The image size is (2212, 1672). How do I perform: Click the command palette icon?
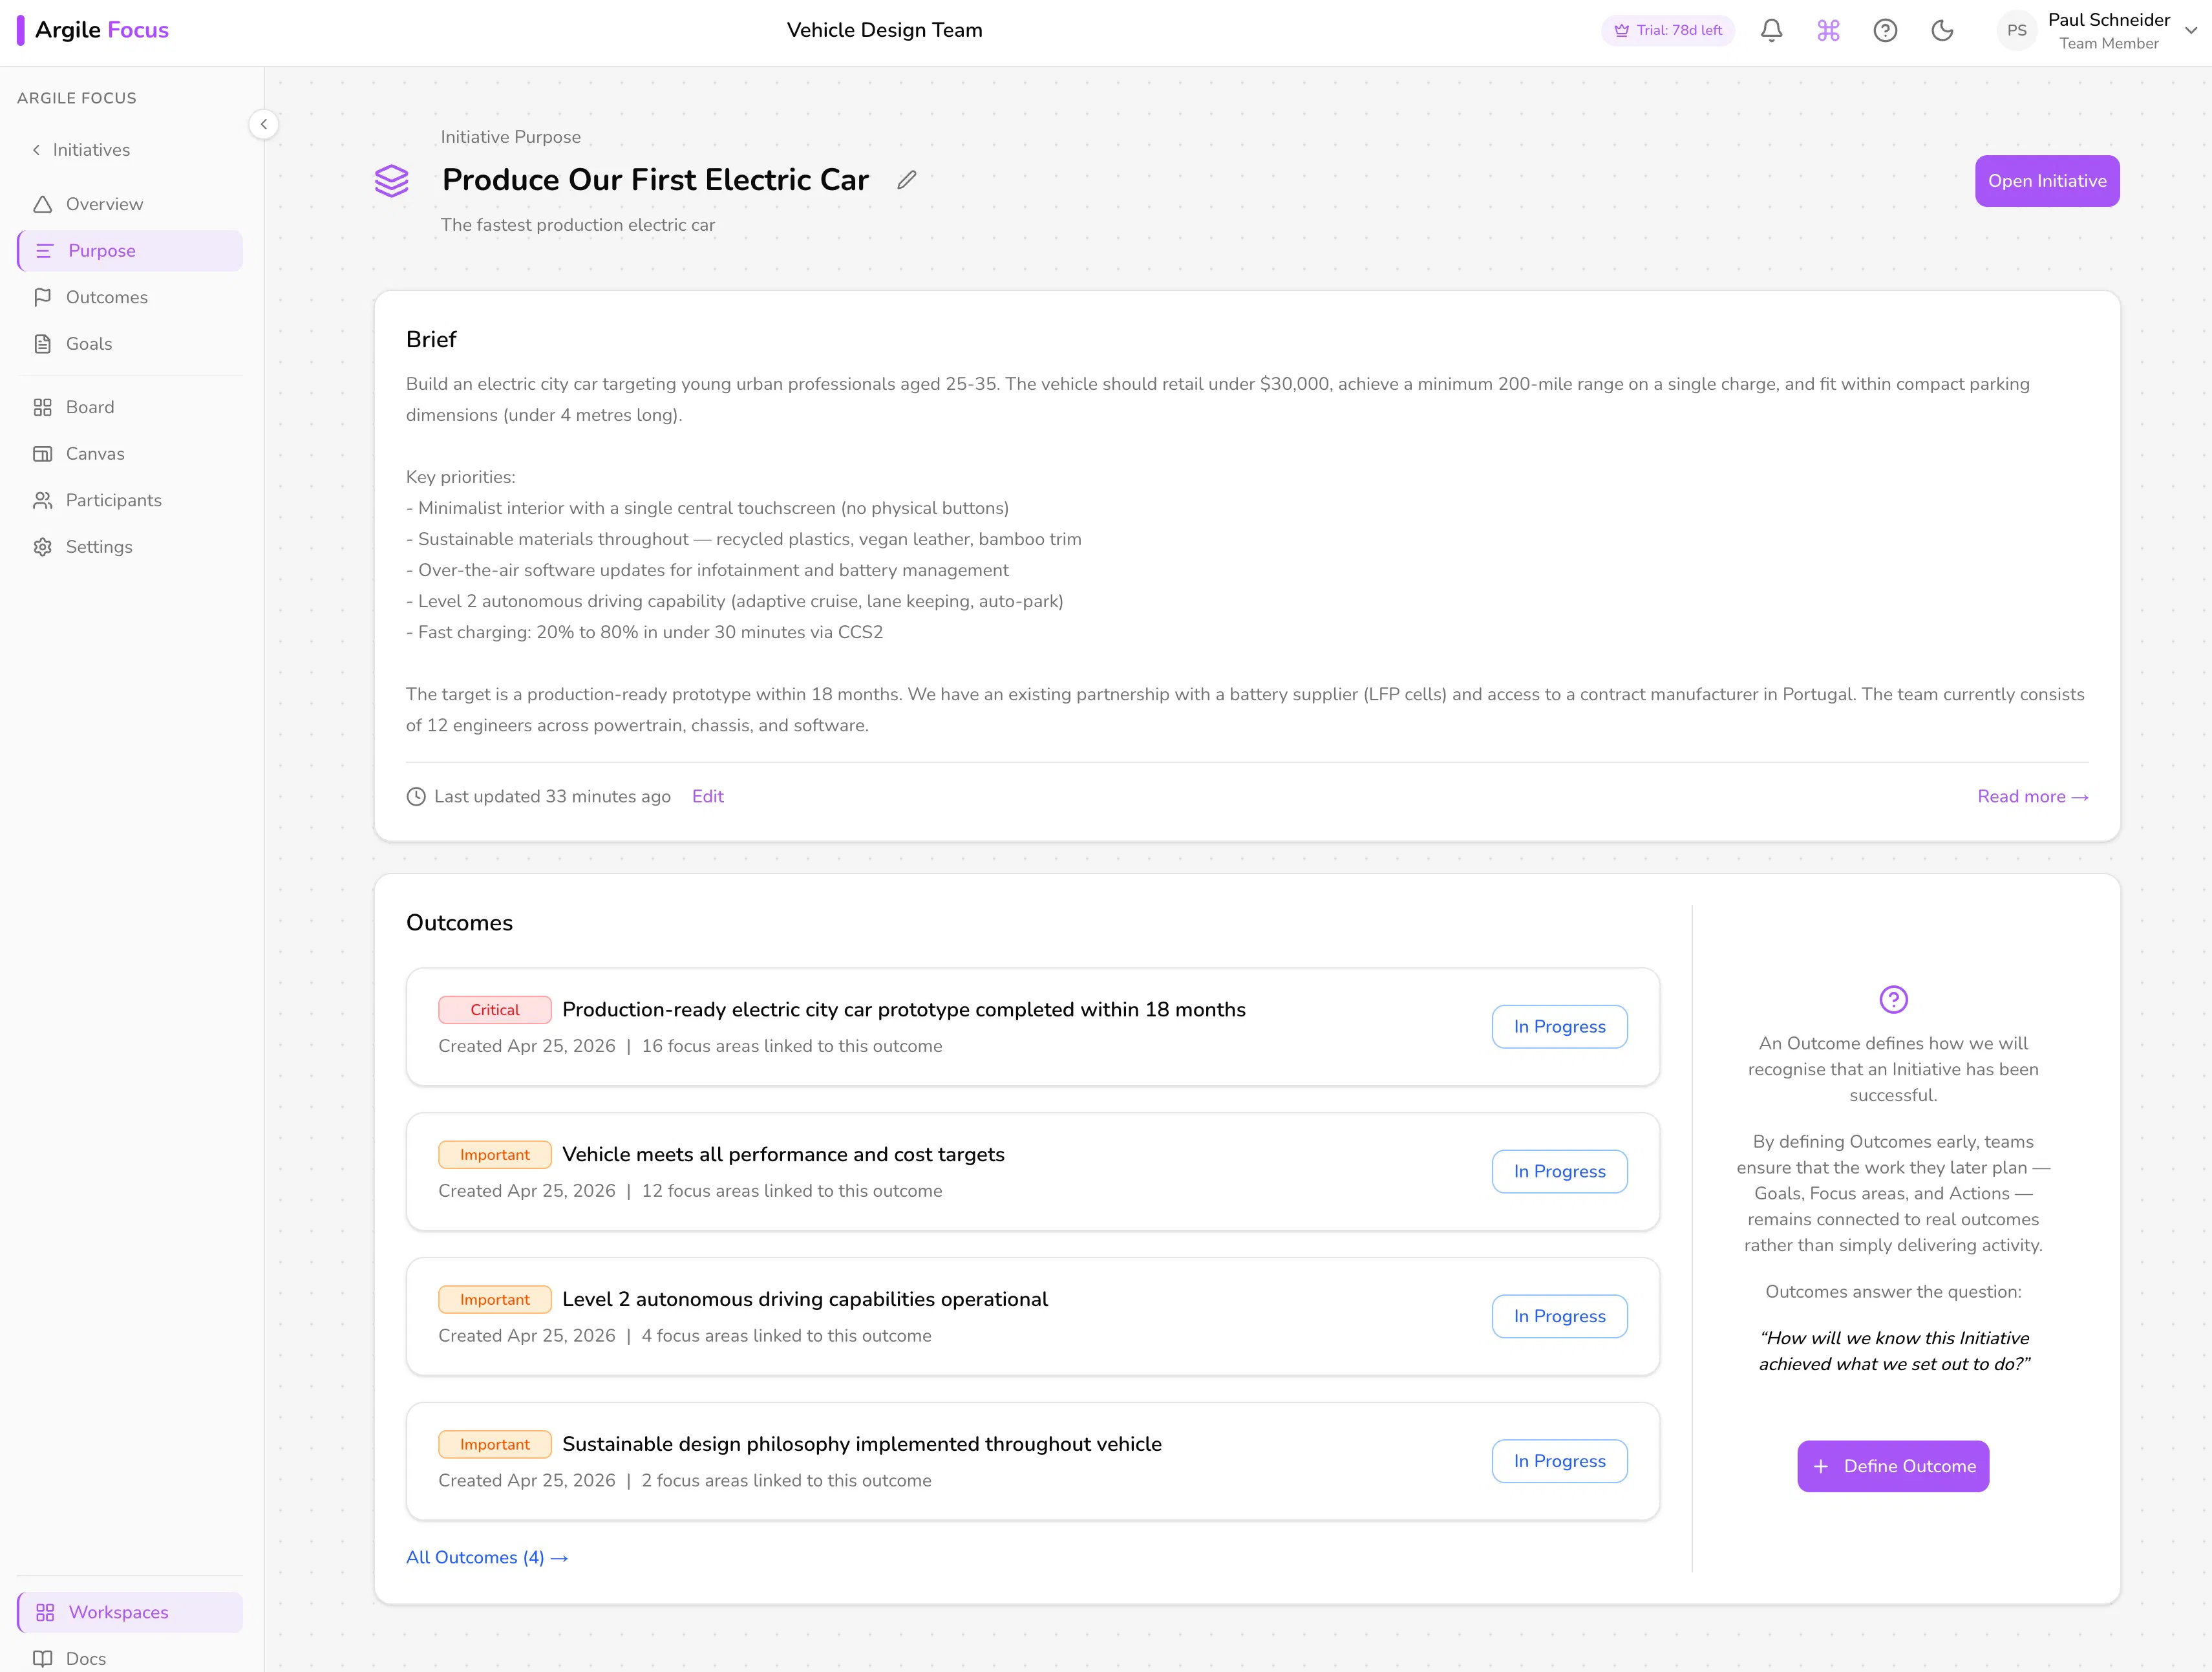coord(1828,30)
